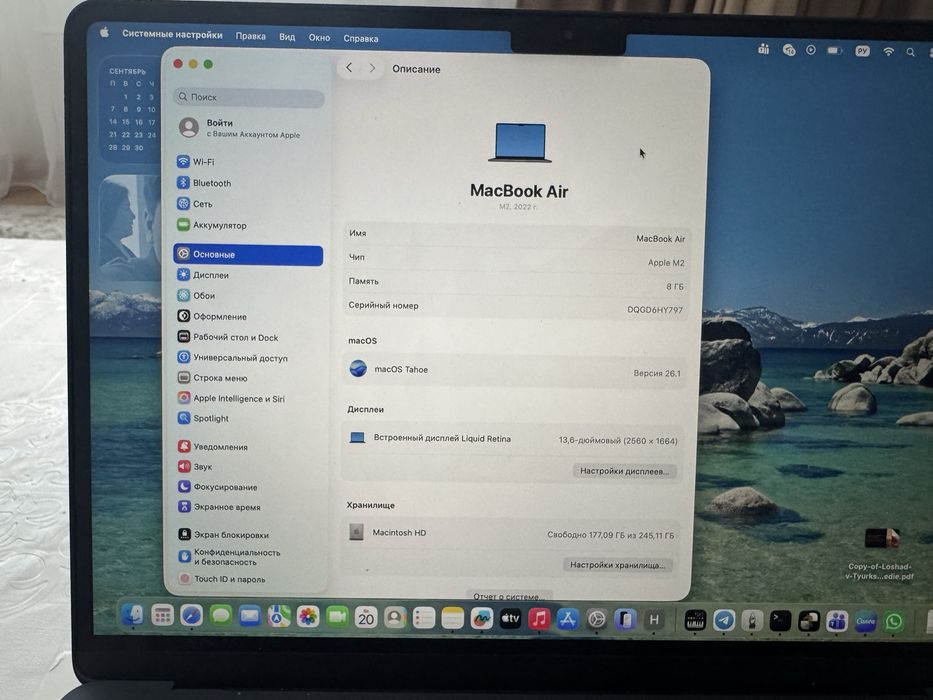The width and height of the screenshot is (933, 700).
Task: Open Copy-of-Loshad PDF file on desktop
Action: pyautogui.click(x=881, y=554)
